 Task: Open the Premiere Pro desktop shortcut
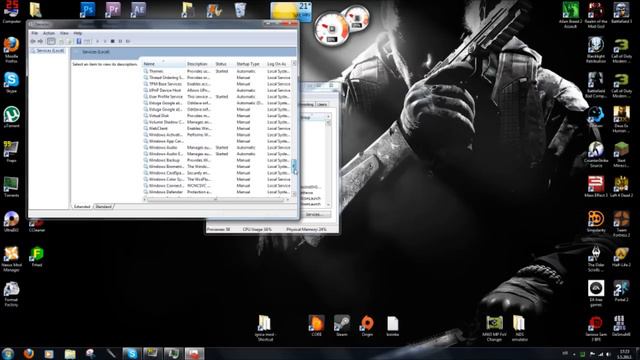[113, 10]
